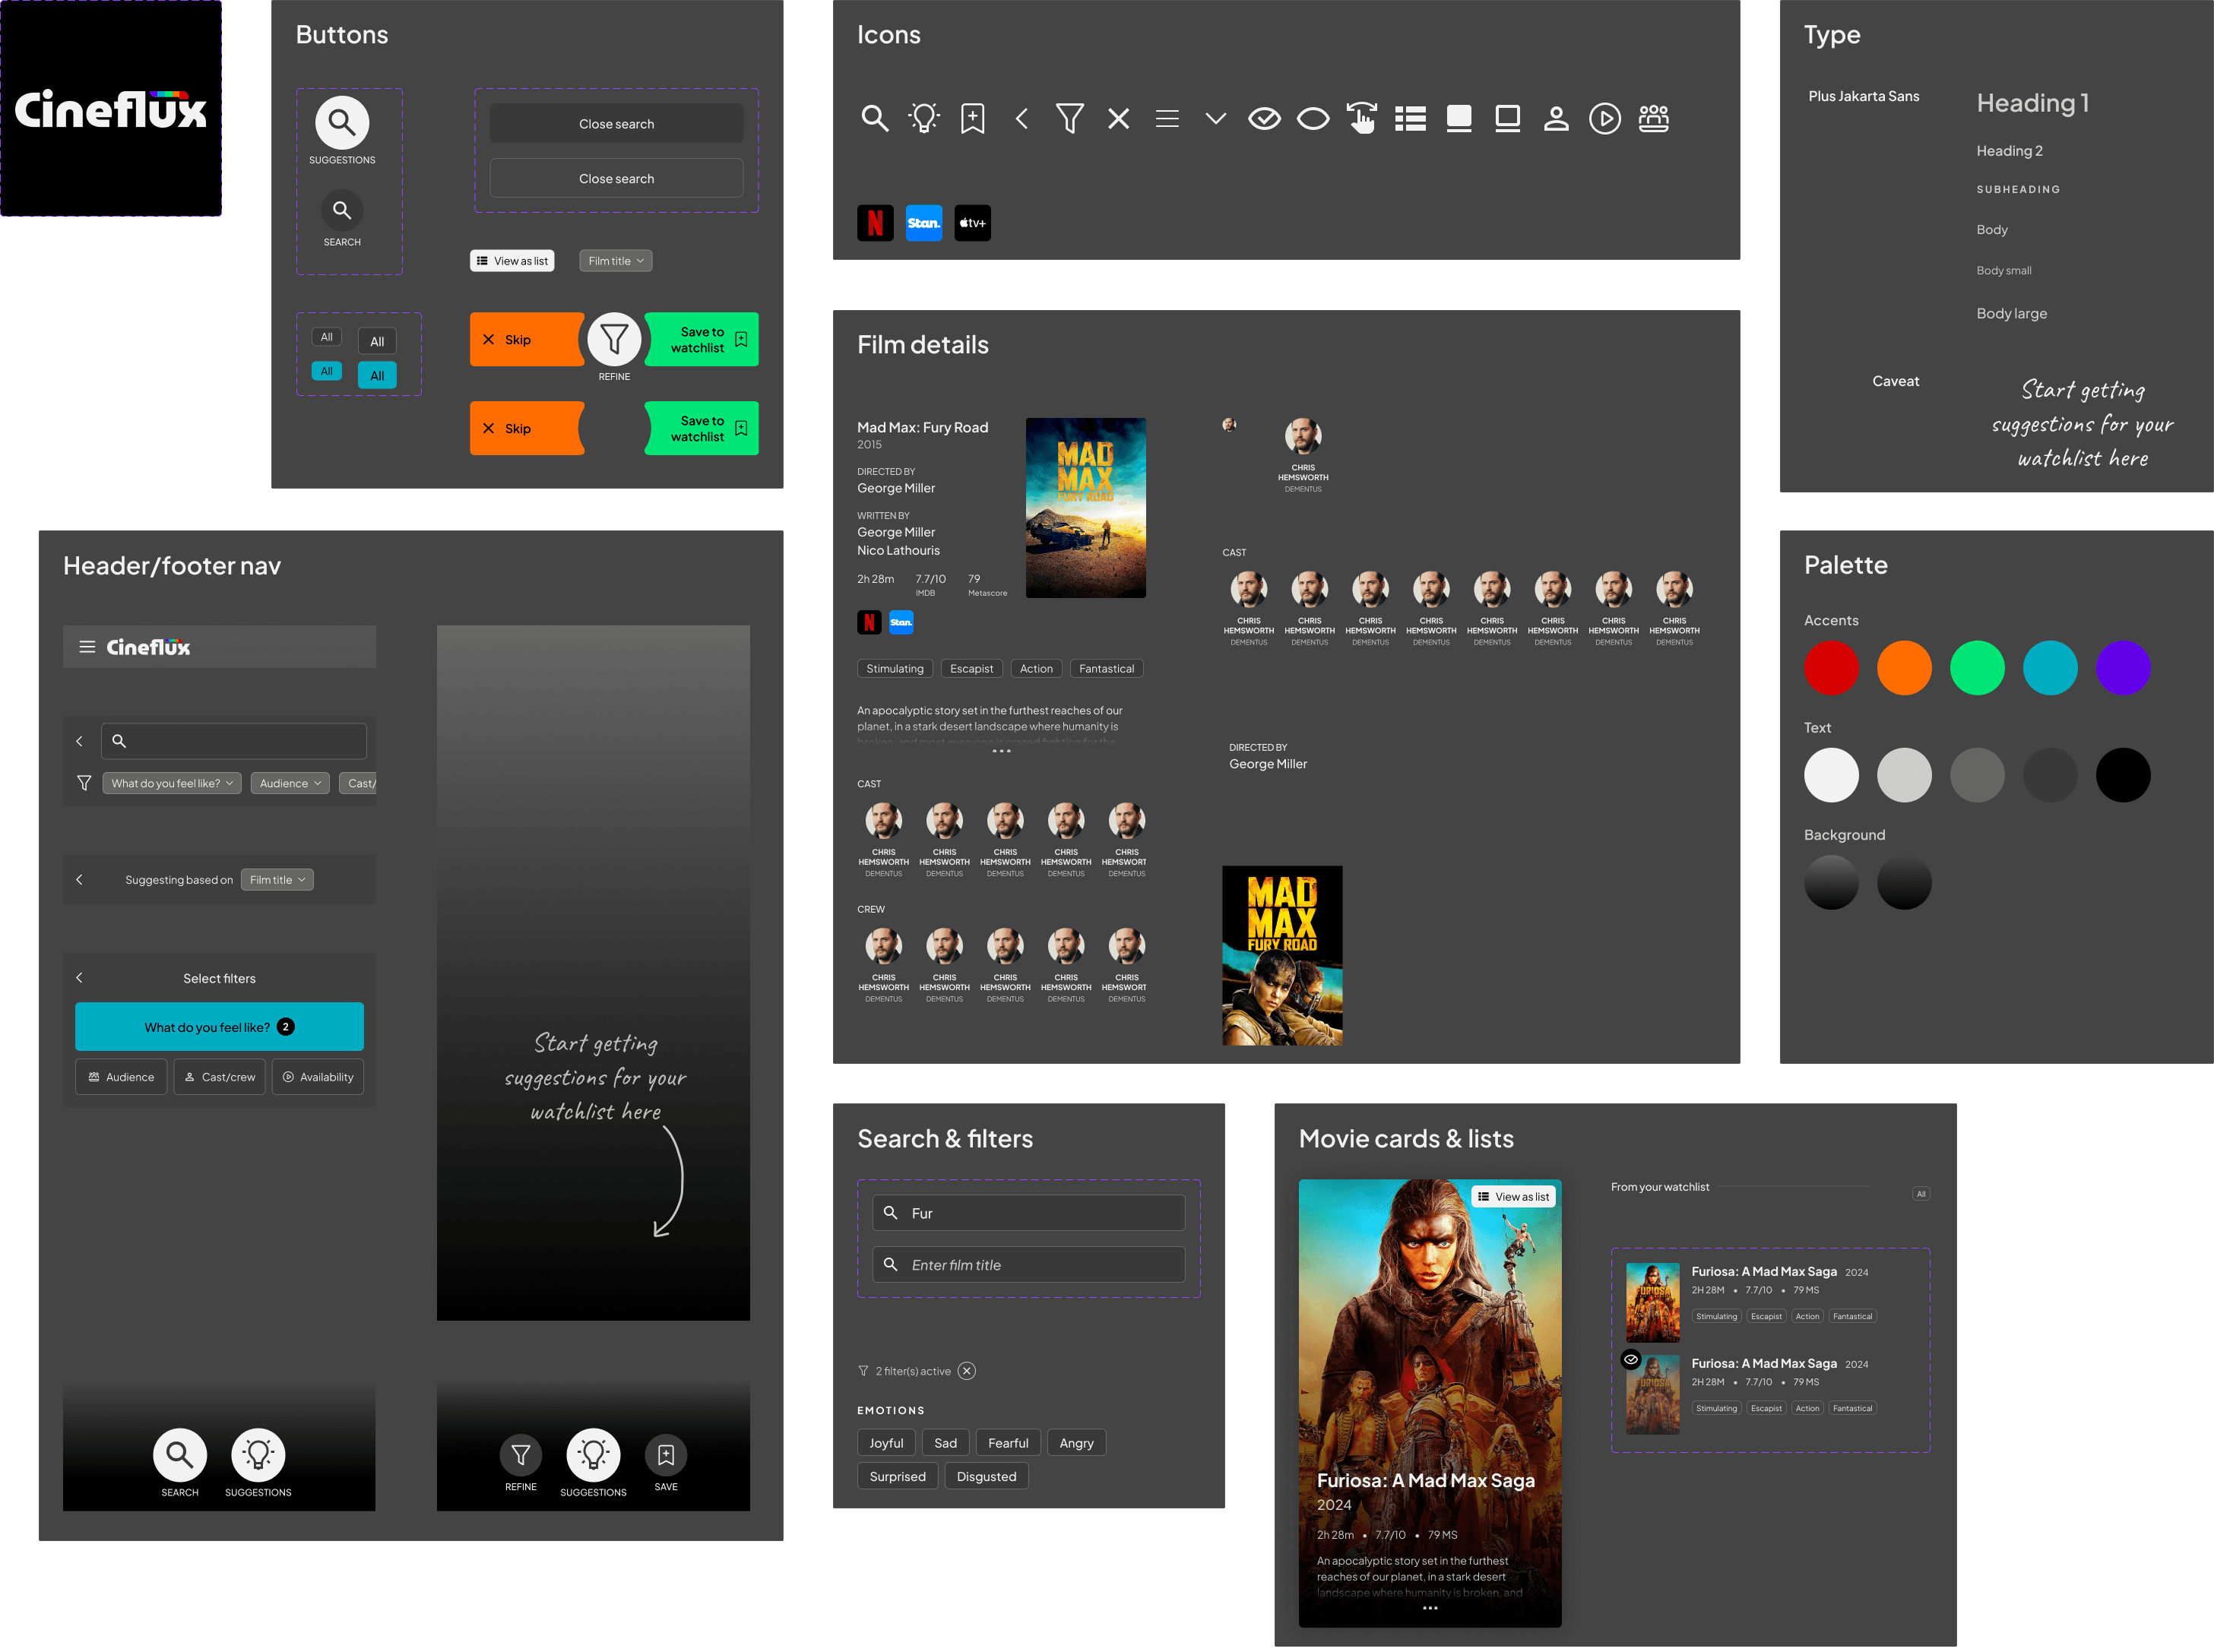
Task: Click back chevron beside Suggesting based on
Action: [79, 879]
